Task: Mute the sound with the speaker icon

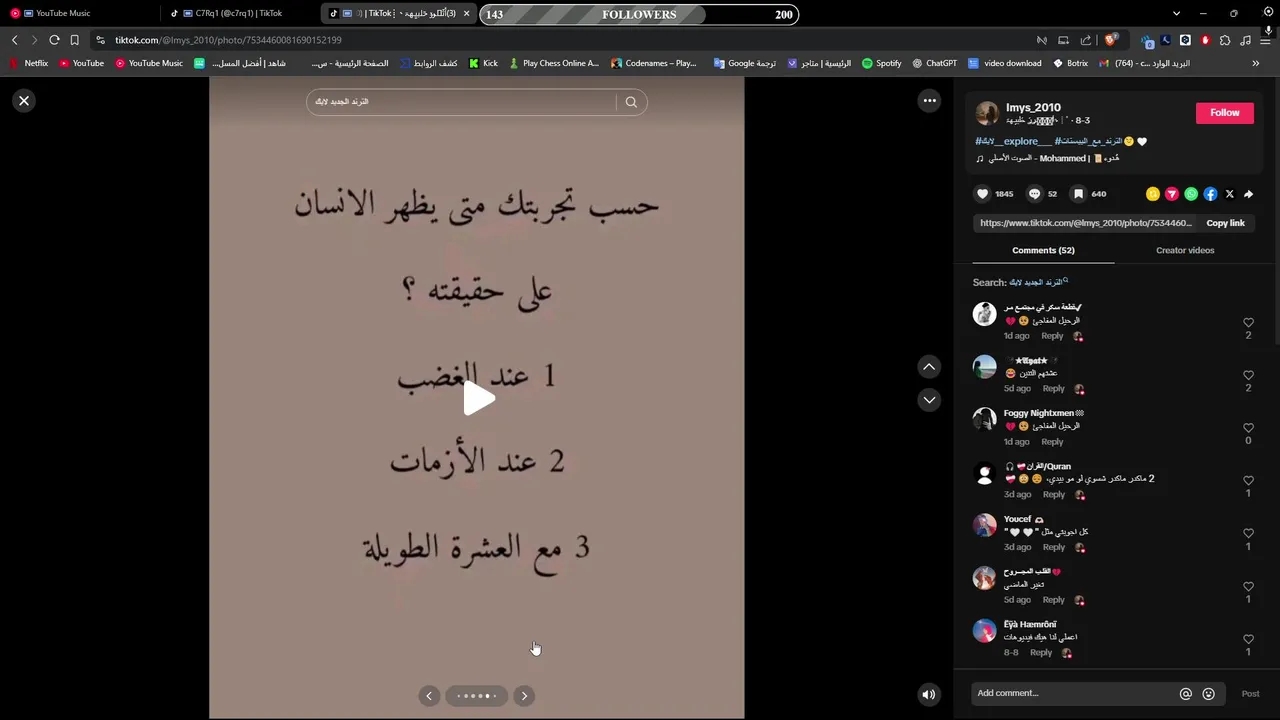Action: (x=929, y=694)
